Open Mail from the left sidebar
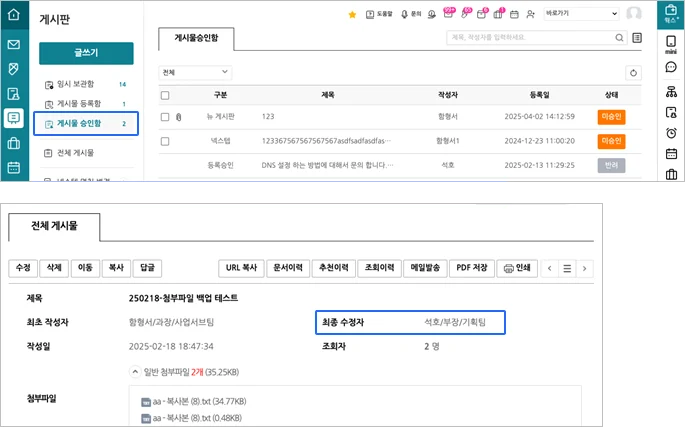Image resolution: width=685 pixels, height=427 pixels. click(x=13, y=45)
